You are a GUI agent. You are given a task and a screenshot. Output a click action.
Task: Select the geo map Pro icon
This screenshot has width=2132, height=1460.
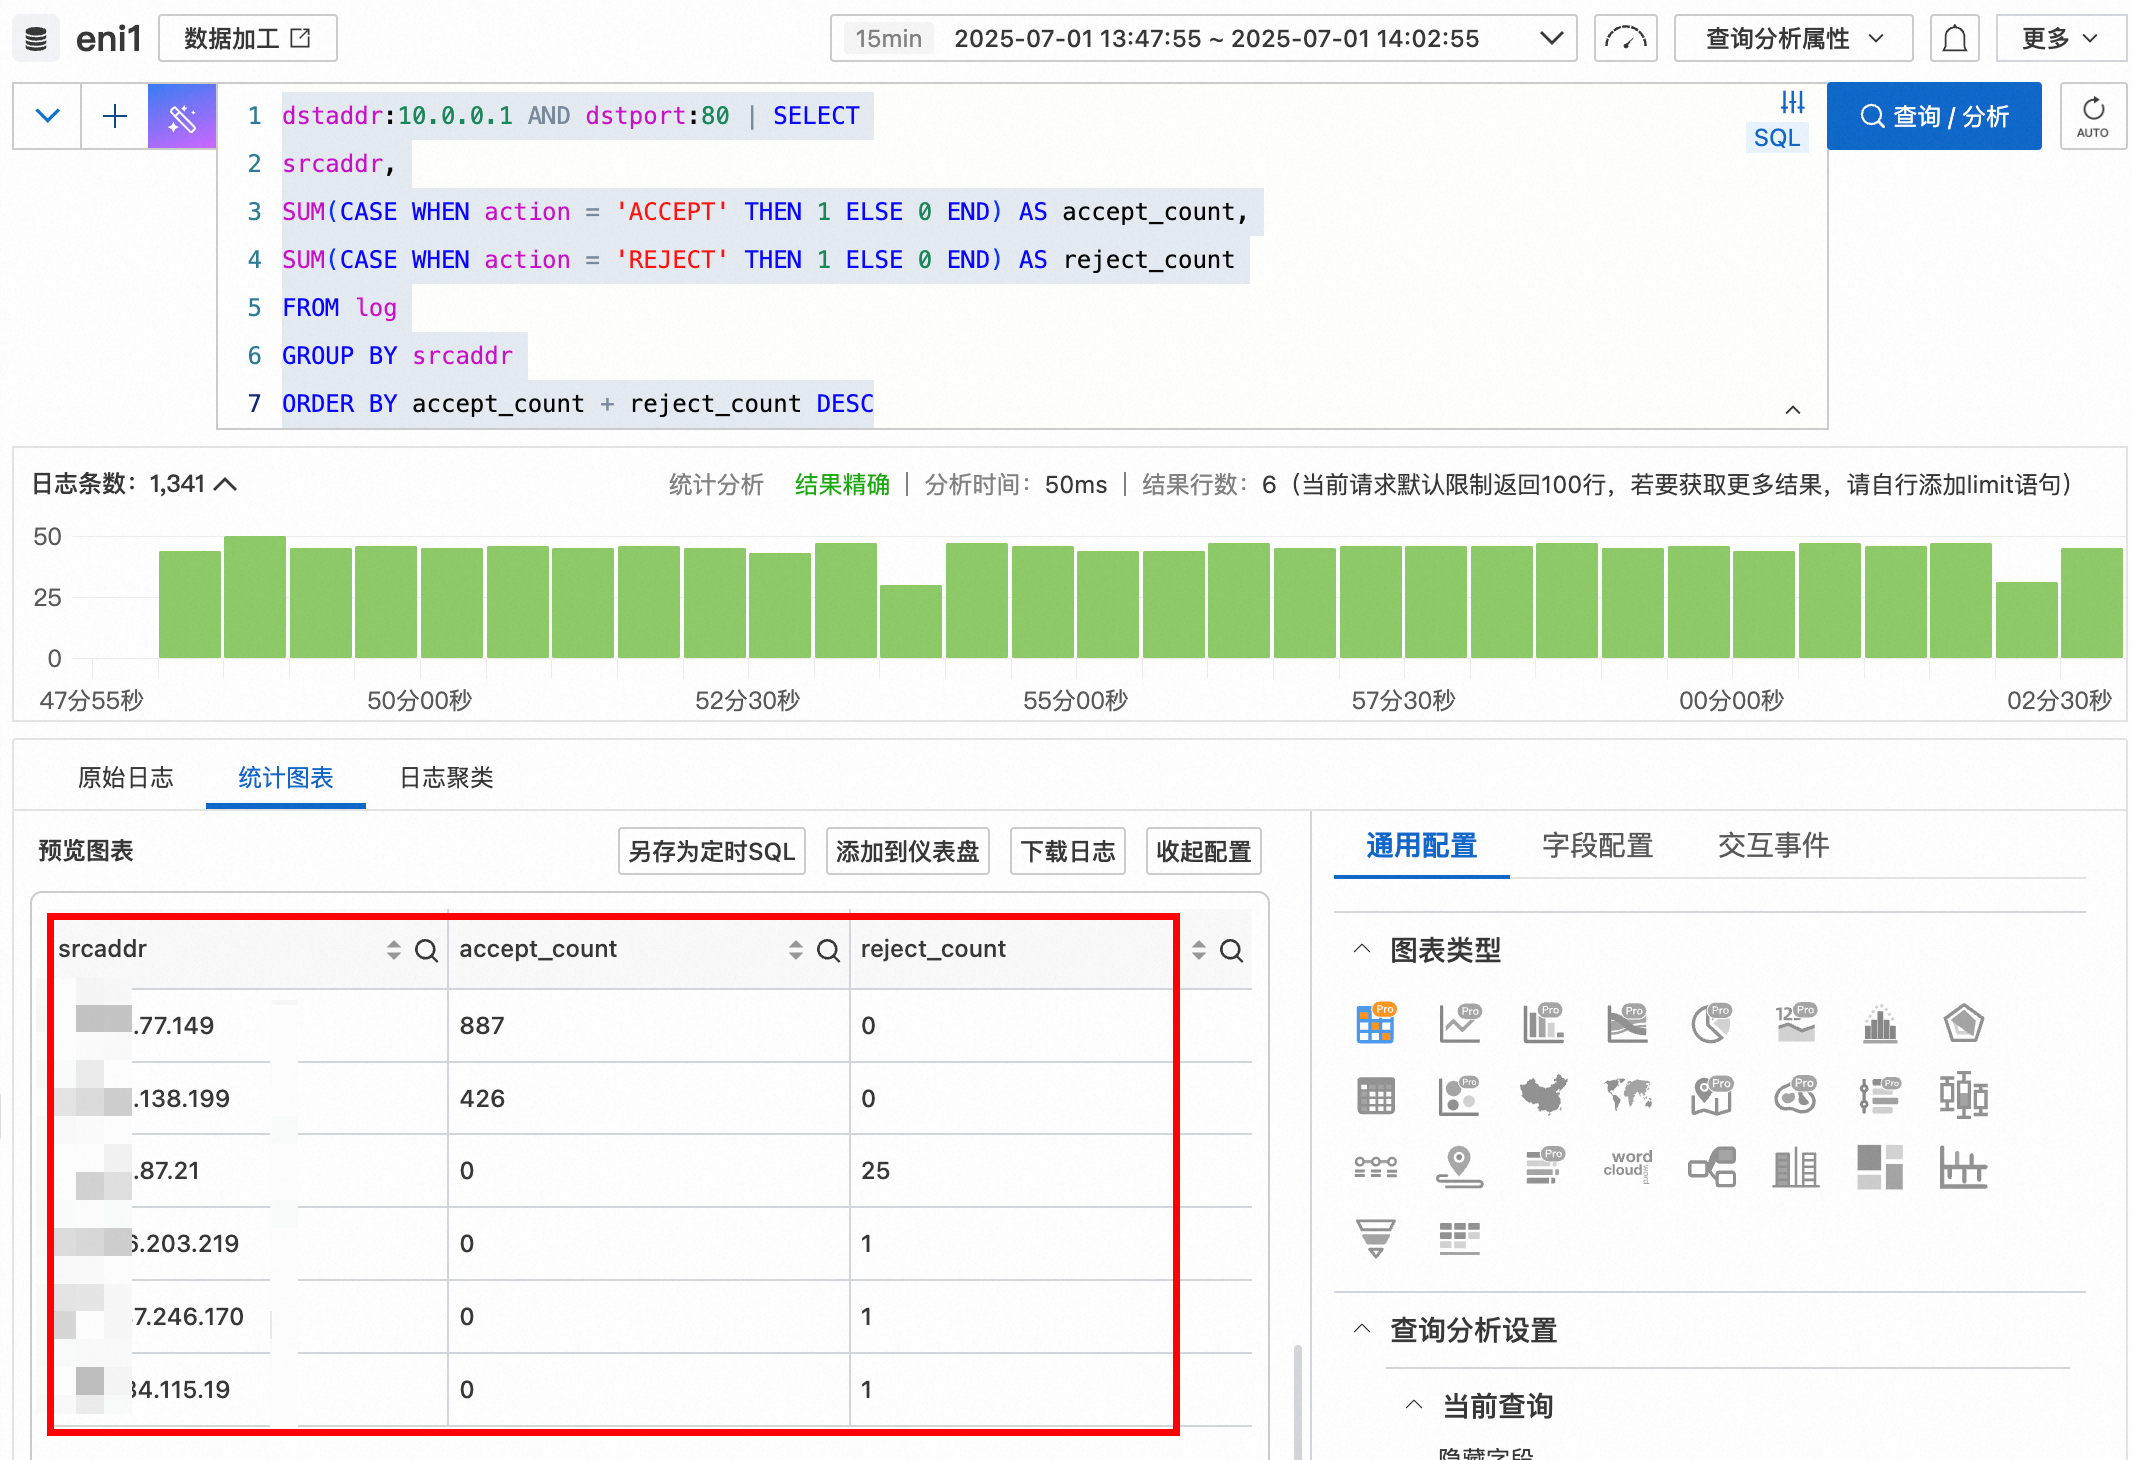(x=1712, y=1096)
